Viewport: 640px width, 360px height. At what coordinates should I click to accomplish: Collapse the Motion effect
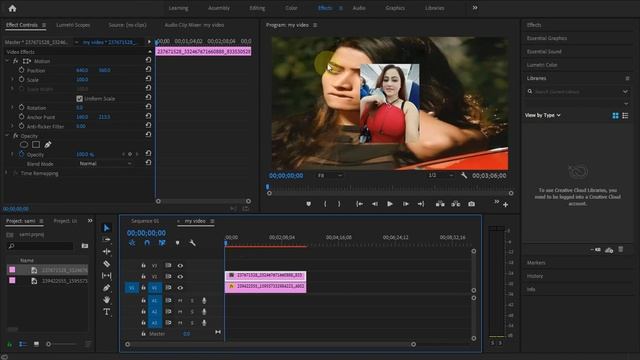[x=7, y=61]
